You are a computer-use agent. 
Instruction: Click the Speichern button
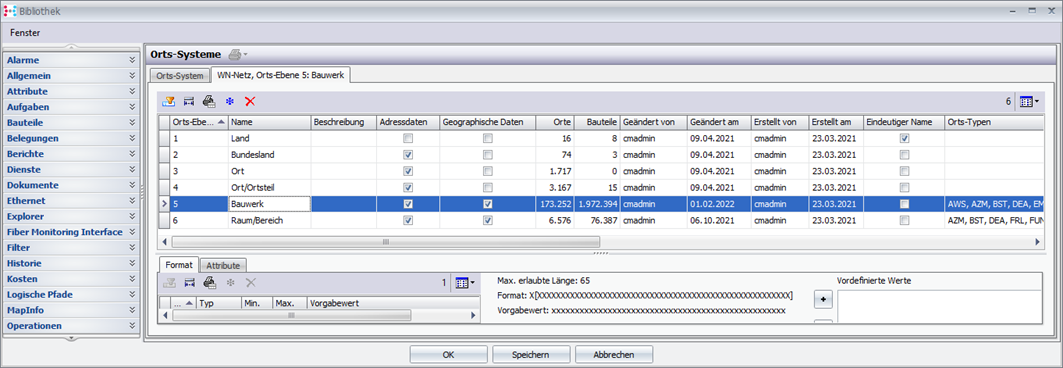coord(531,354)
